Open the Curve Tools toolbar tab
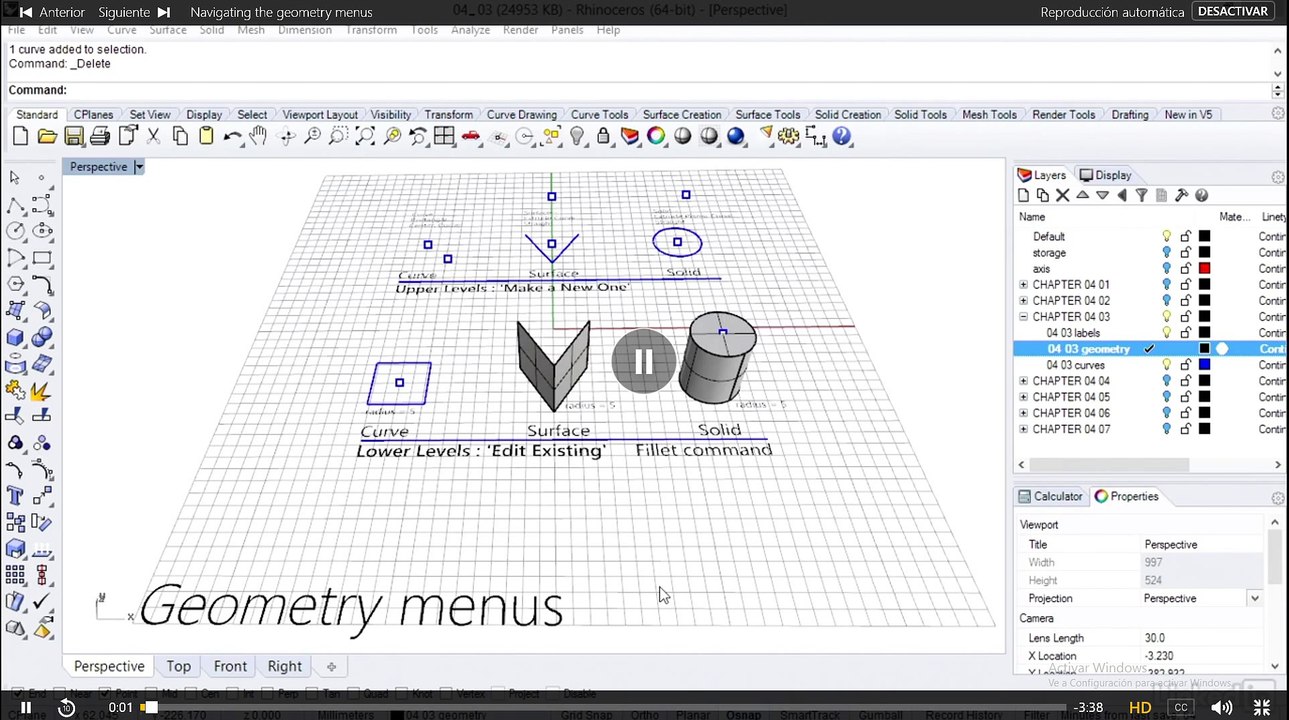This screenshot has width=1289, height=720. coord(599,115)
